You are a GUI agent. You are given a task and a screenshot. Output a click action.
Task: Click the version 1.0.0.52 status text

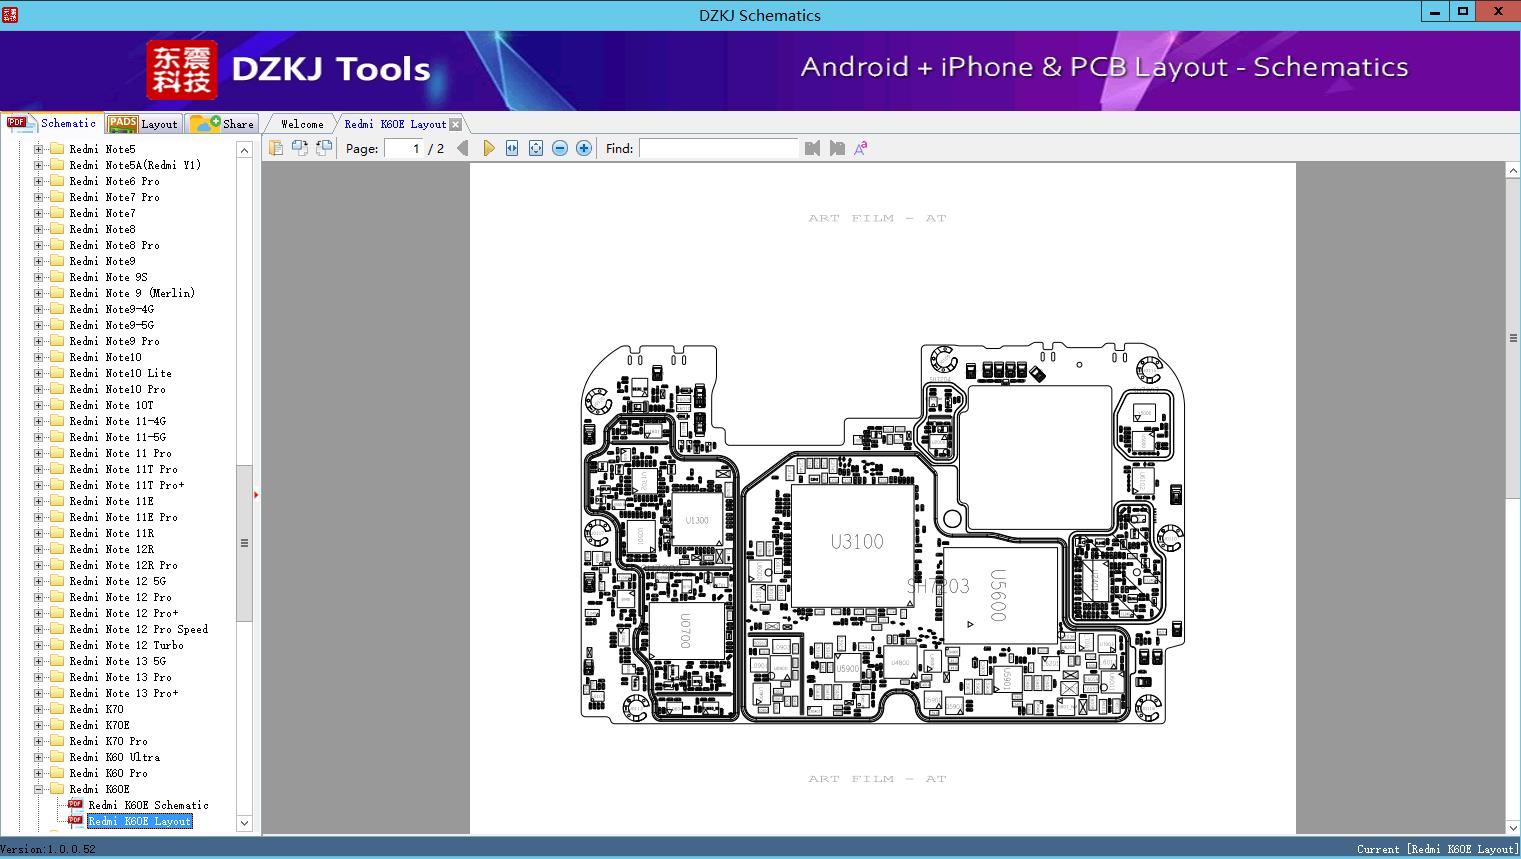(49, 849)
